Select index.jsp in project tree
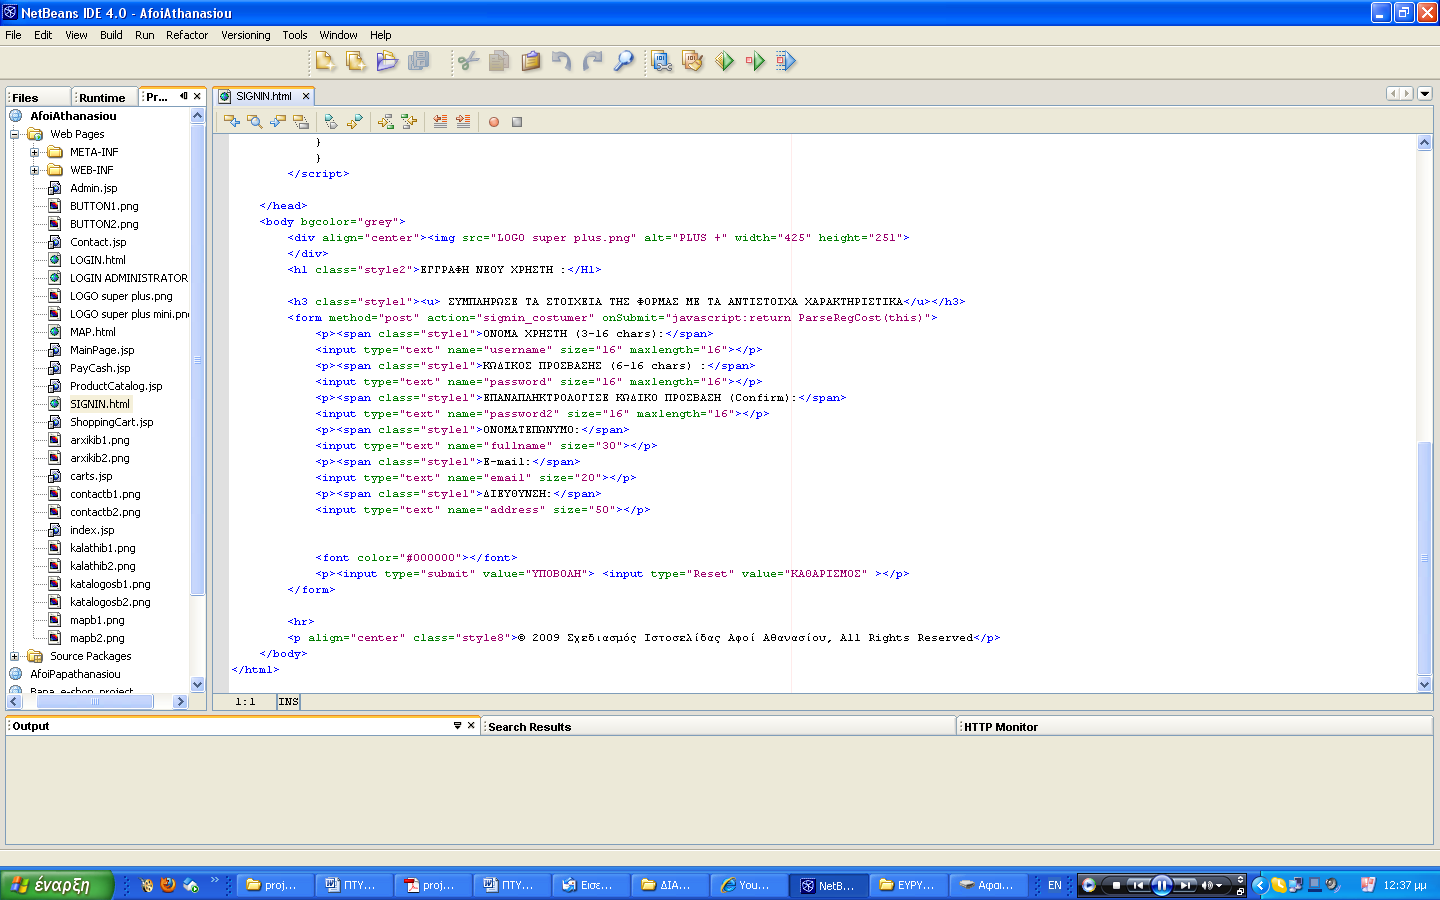 click(92, 530)
